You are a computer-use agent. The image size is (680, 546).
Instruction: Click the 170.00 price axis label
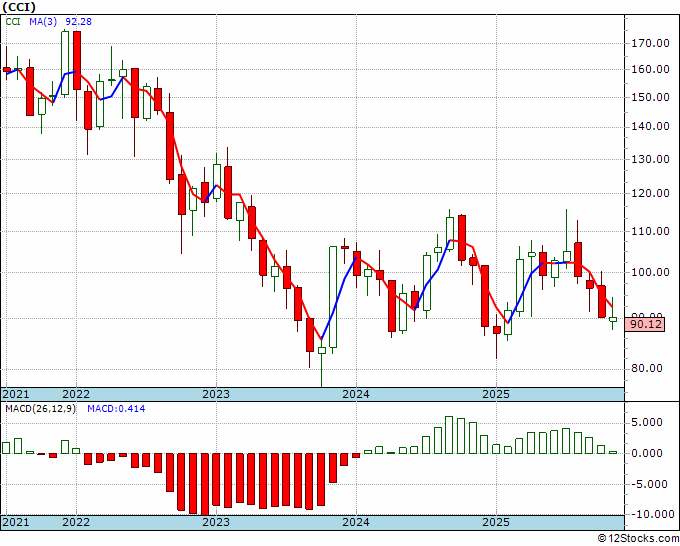pos(650,43)
